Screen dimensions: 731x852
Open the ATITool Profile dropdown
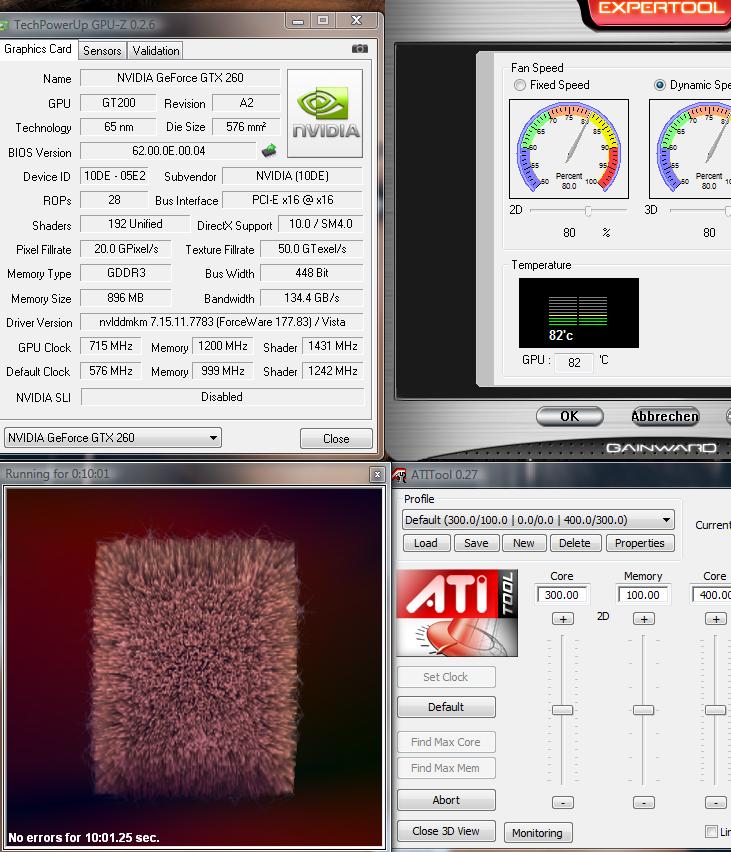click(x=538, y=520)
